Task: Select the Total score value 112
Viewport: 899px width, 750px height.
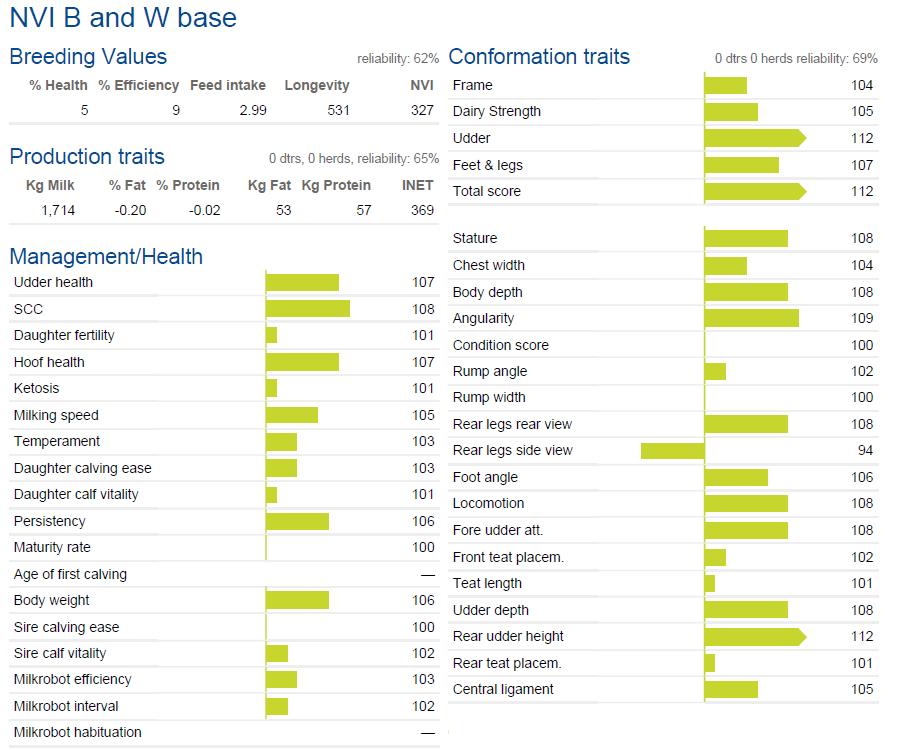Action: click(x=862, y=191)
